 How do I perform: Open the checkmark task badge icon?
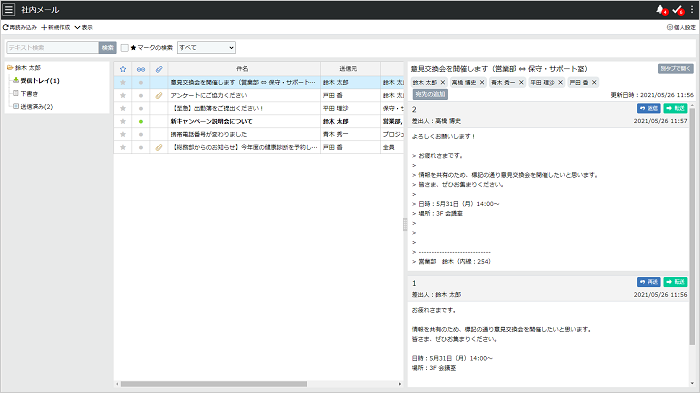click(x=678, y=9)
